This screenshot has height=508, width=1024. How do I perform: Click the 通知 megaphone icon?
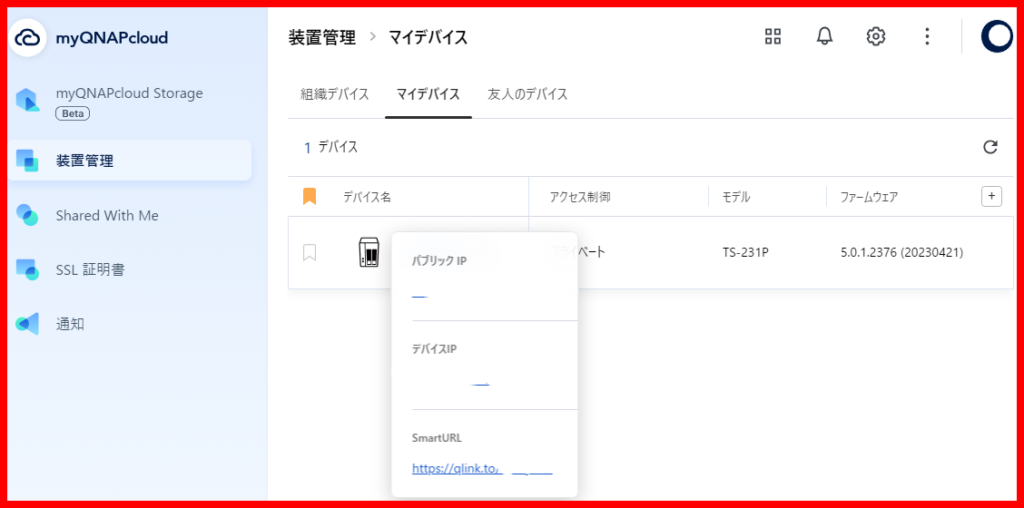27,324
